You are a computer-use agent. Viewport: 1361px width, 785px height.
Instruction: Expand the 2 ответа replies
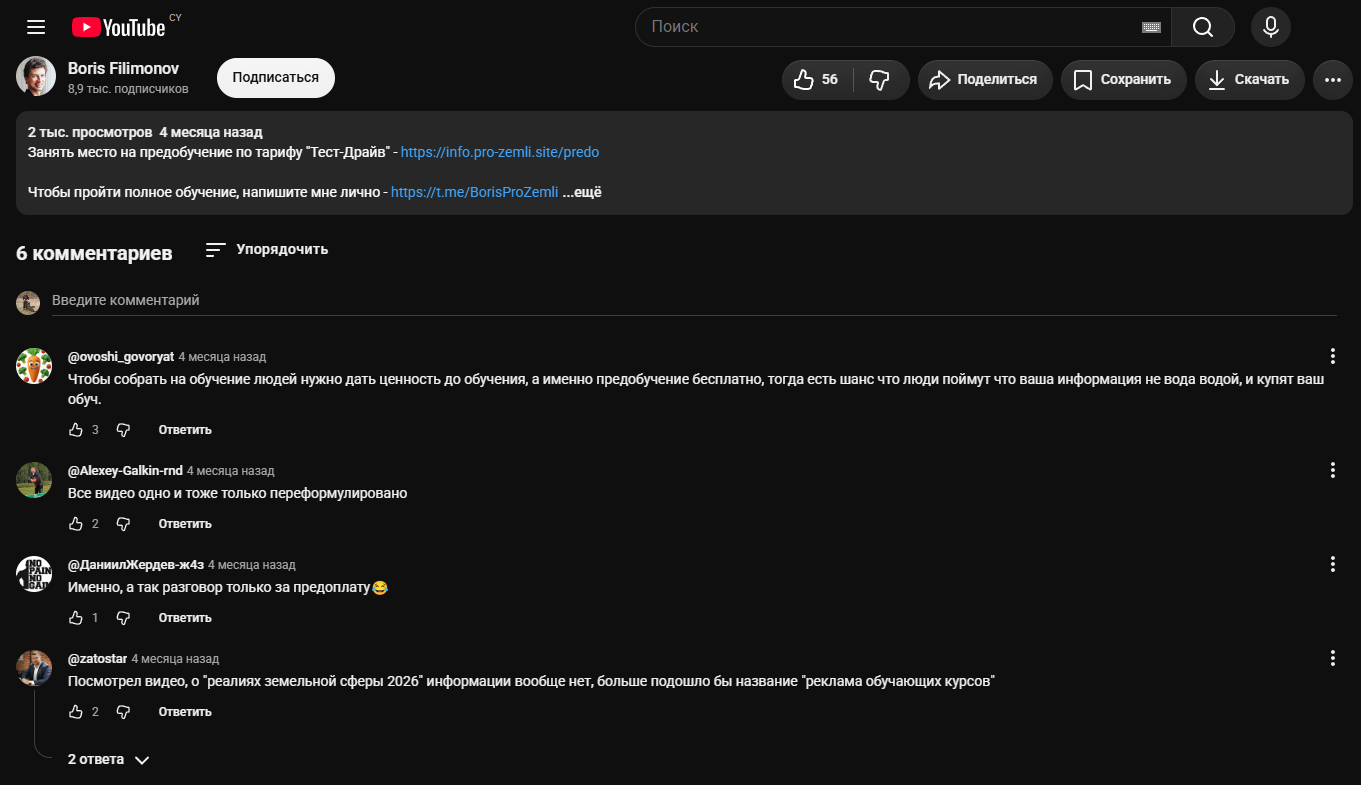(108, 760)
